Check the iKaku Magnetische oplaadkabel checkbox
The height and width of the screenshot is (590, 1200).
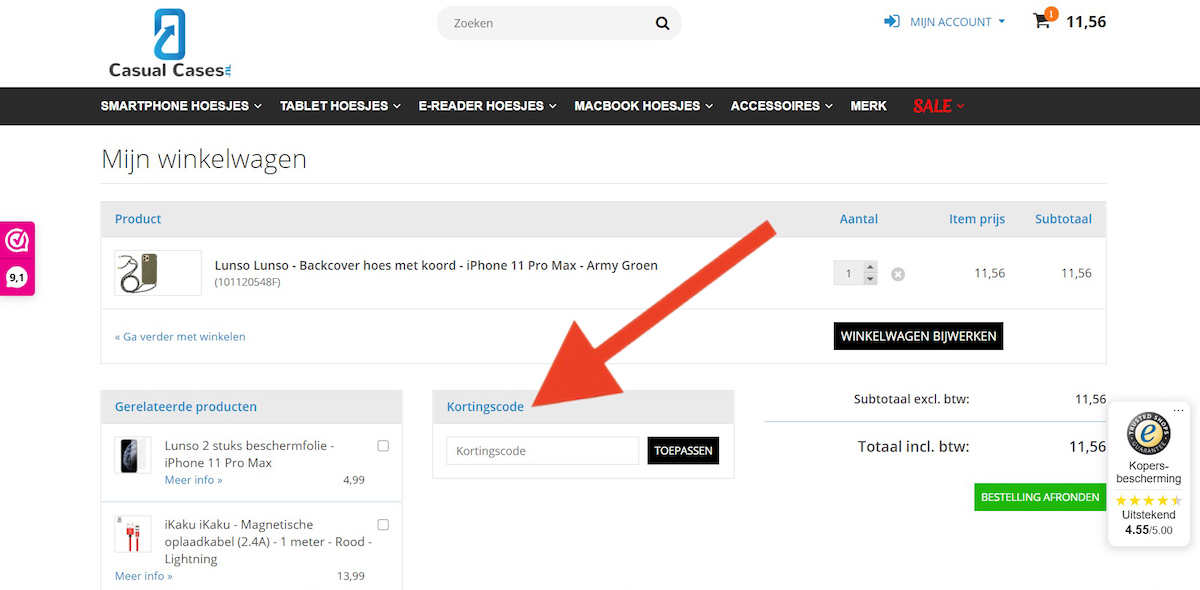[x=383, y=525]
